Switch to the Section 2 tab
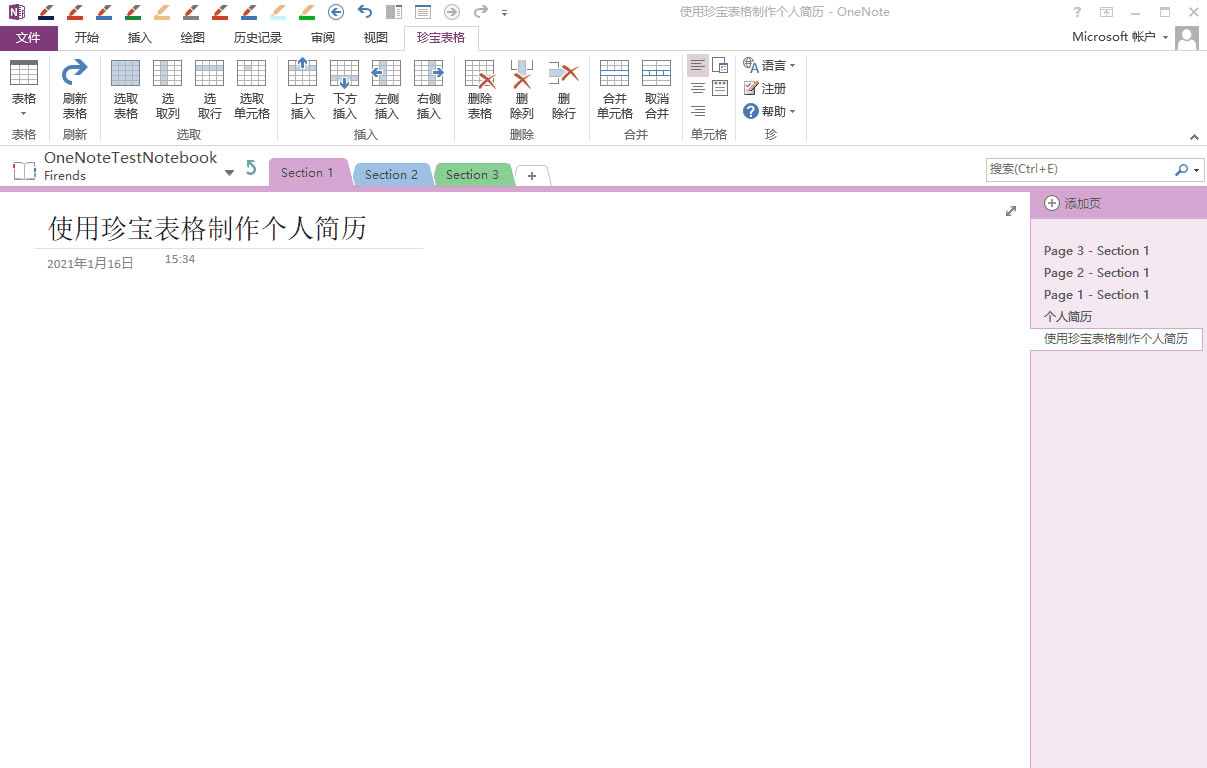1207x768 pixels. click(x=392, y=173)
